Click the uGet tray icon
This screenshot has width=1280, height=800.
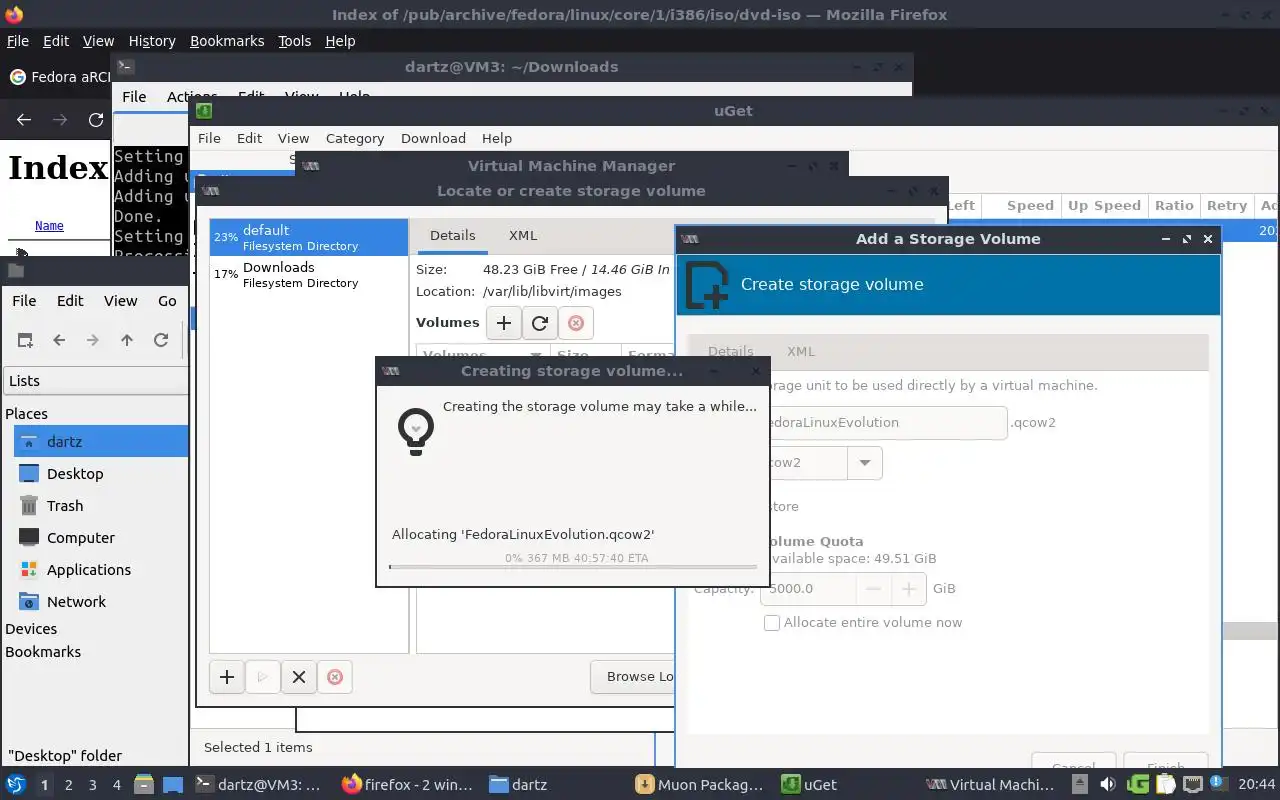(1138, 785)
